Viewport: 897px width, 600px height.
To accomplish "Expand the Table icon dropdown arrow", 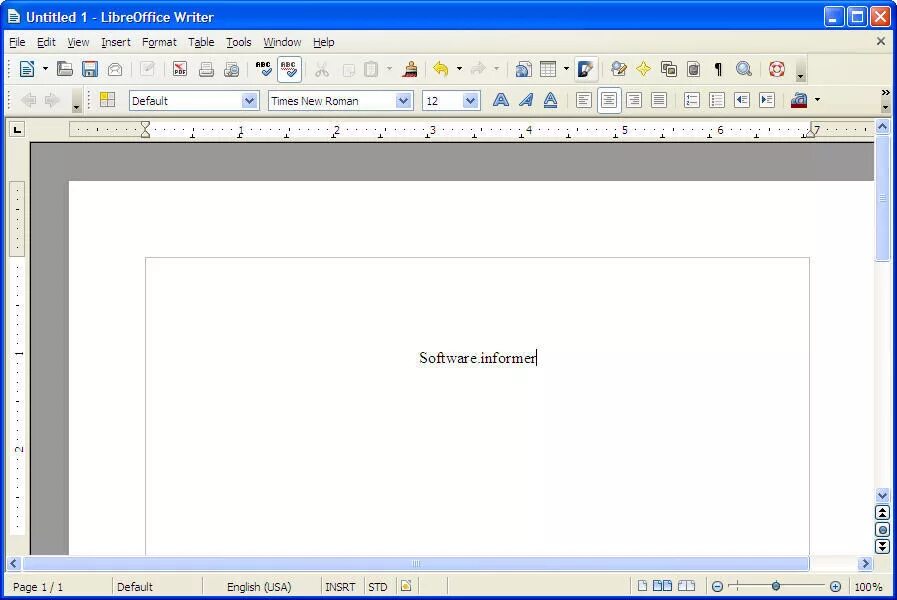I will [566, 69].
